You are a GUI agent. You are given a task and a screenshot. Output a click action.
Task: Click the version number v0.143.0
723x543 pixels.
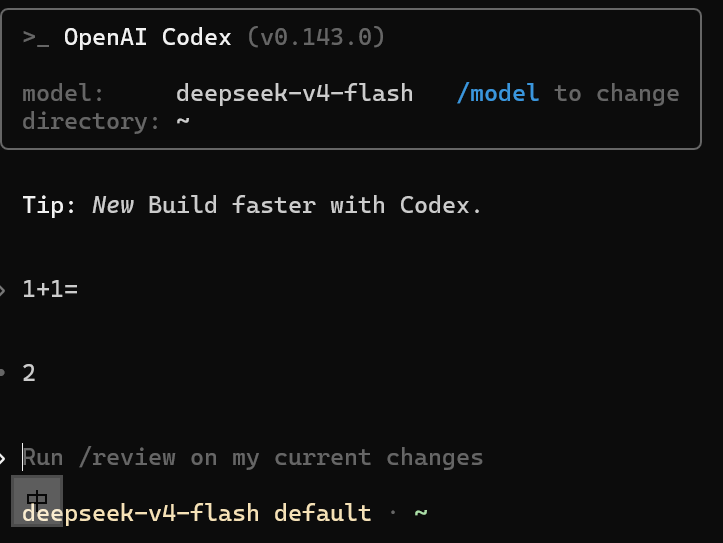point(316,37)
